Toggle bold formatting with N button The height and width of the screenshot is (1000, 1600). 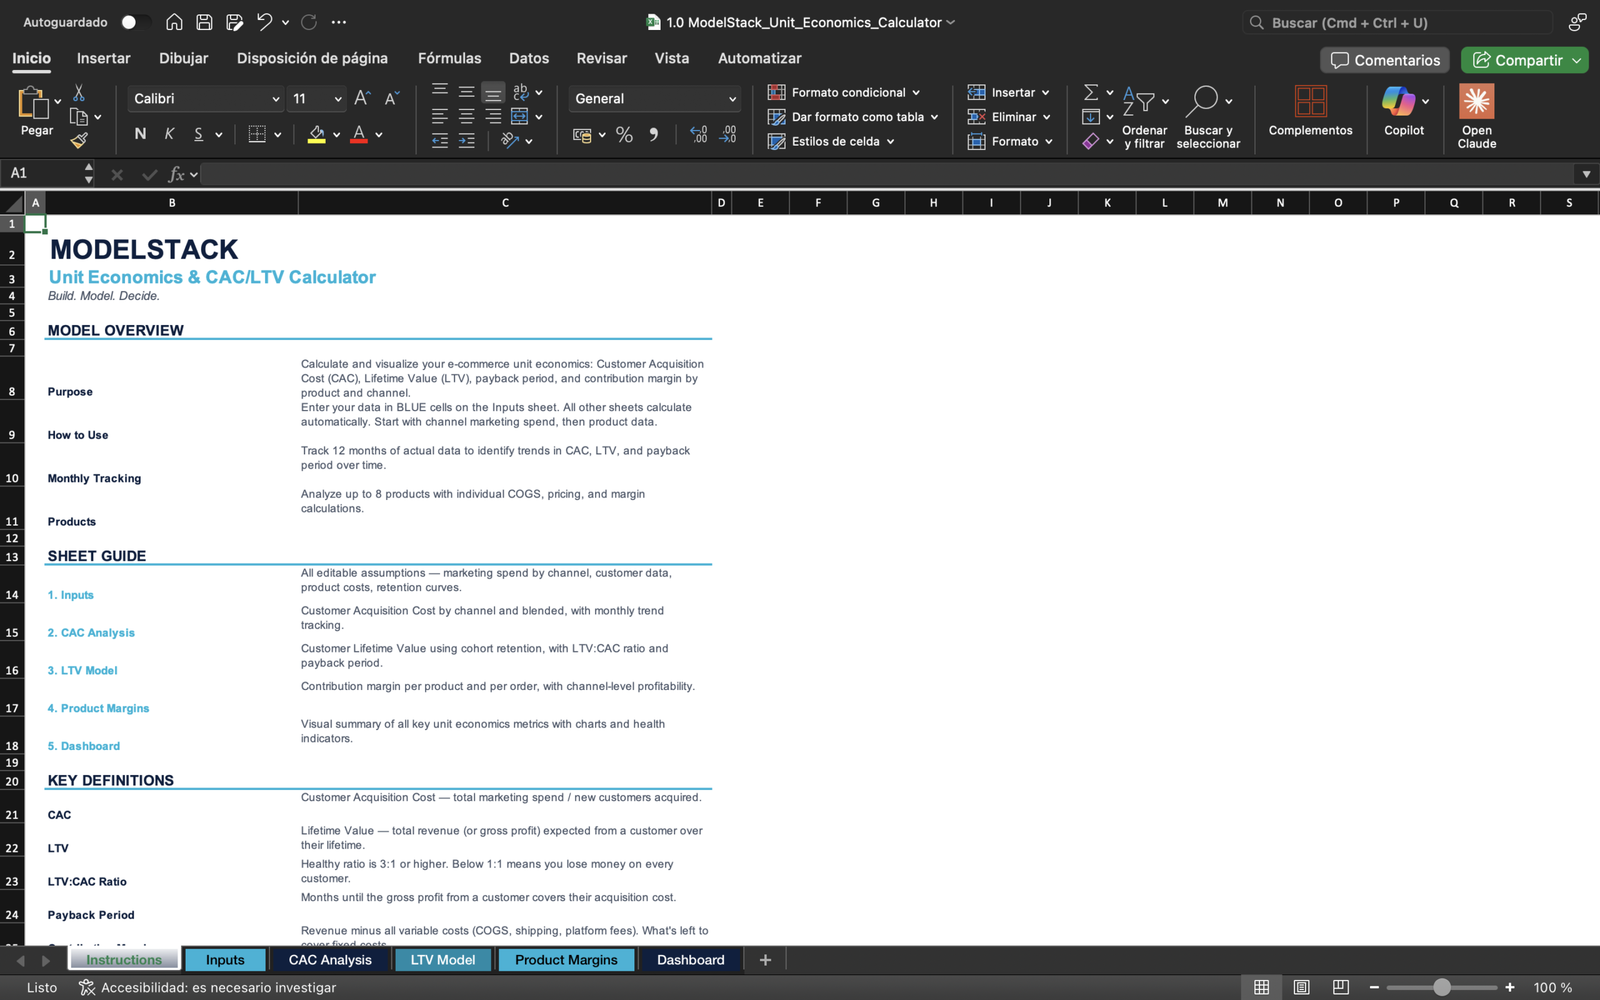coord(140,134)
